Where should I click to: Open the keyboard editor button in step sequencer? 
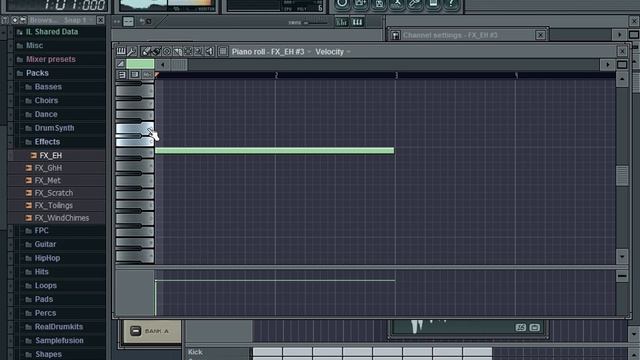(357, 22)
